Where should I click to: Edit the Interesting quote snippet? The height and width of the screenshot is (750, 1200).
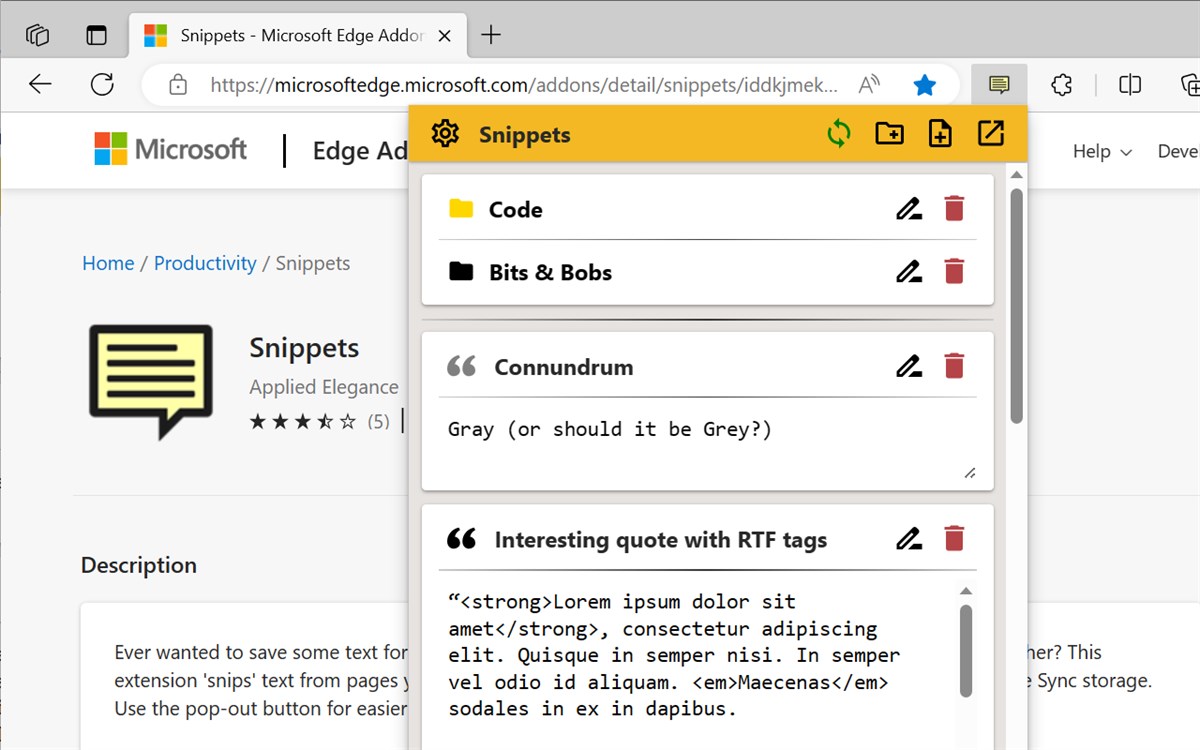(x=908, y=538)
